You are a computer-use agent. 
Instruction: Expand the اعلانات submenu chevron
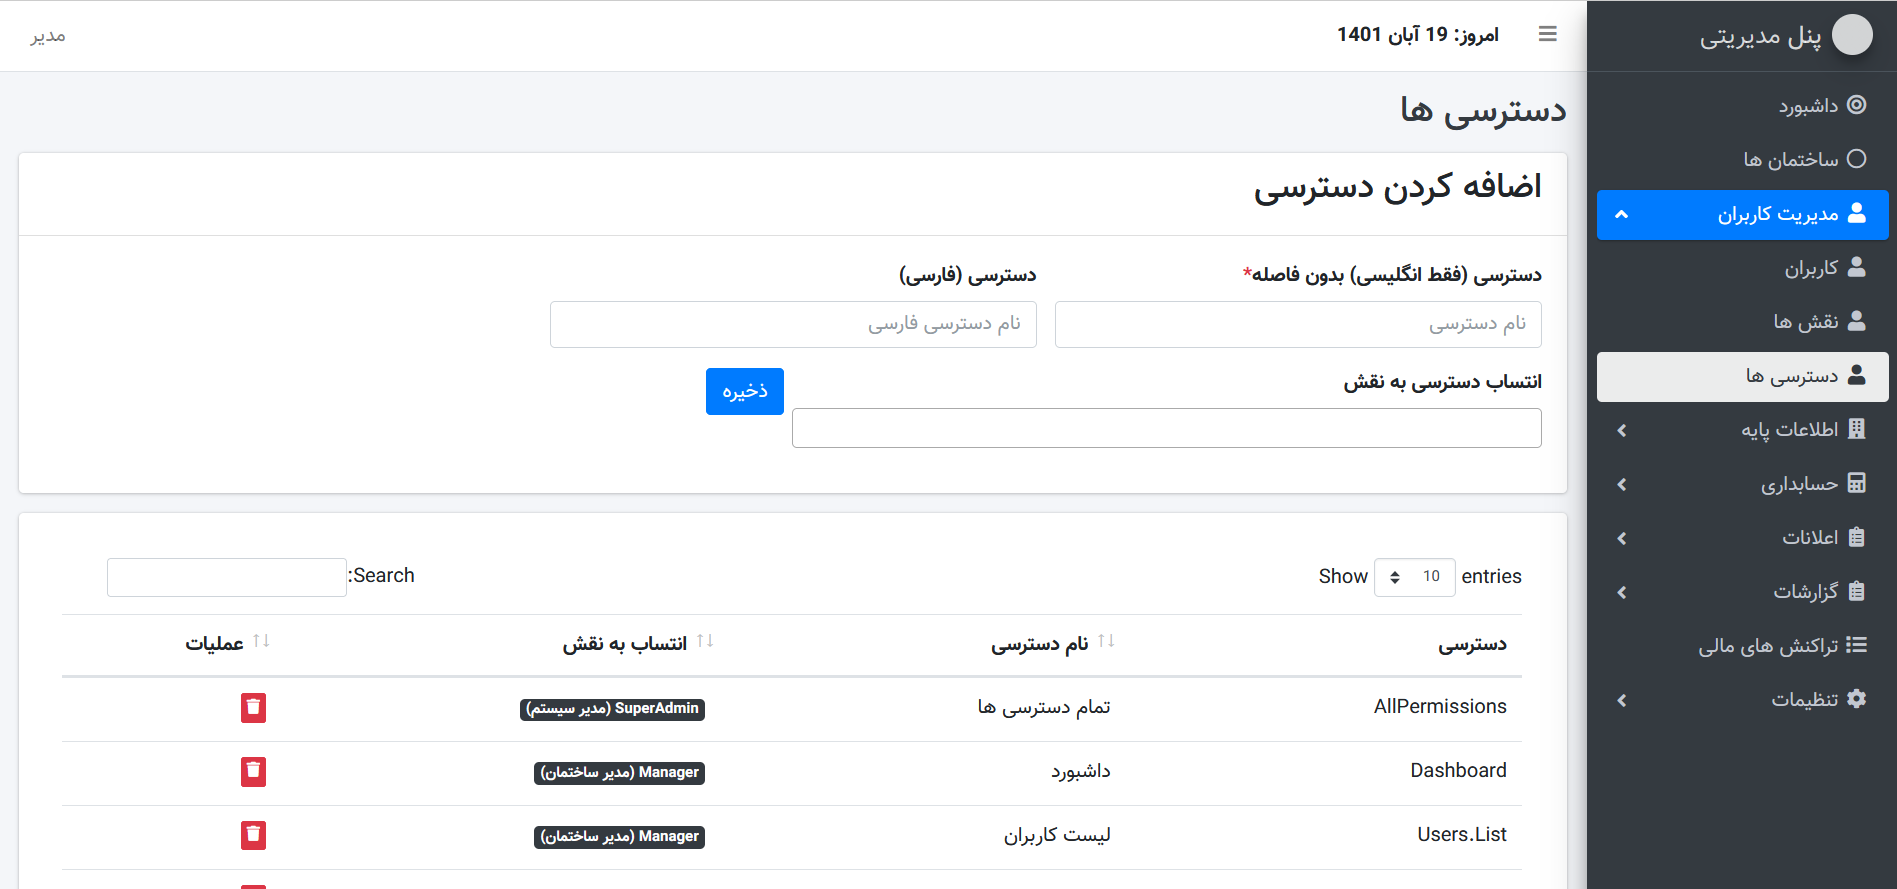coord(1622,538)
